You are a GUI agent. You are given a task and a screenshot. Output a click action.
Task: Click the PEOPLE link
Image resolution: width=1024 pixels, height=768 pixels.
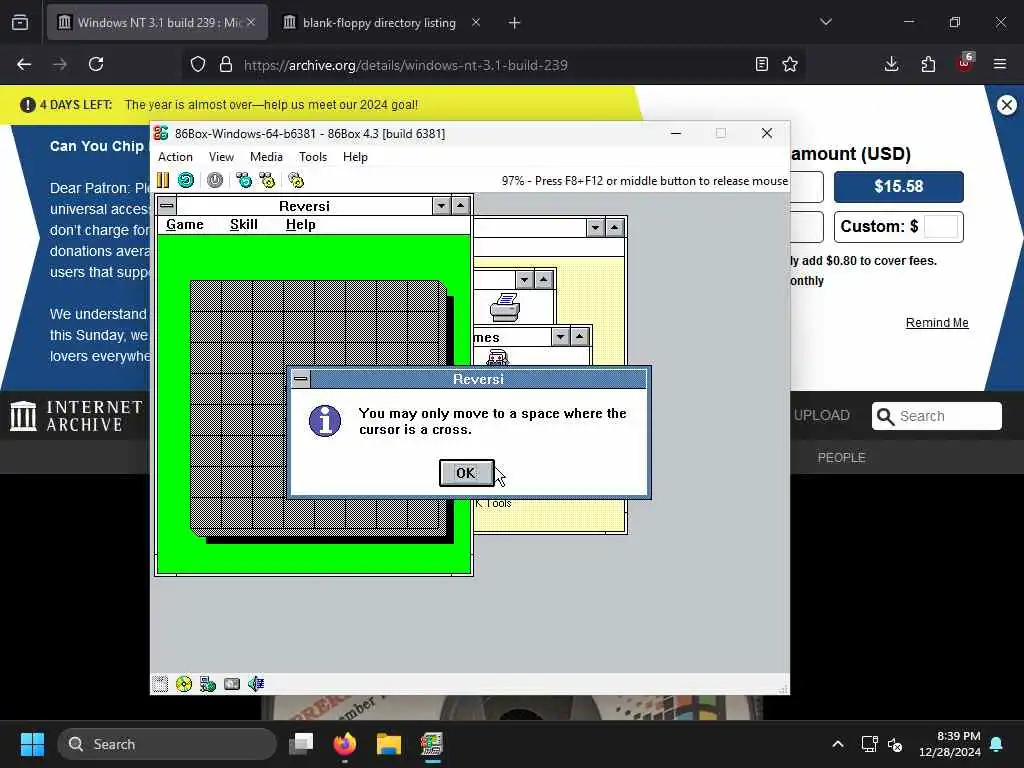pyautogui.click(x=841, y=458)
